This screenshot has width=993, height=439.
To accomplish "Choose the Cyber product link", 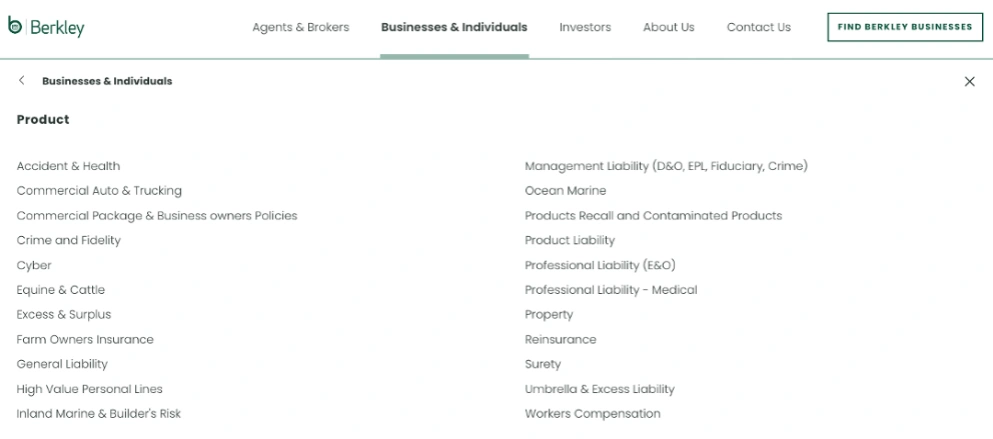I will (x=34, y=265).
